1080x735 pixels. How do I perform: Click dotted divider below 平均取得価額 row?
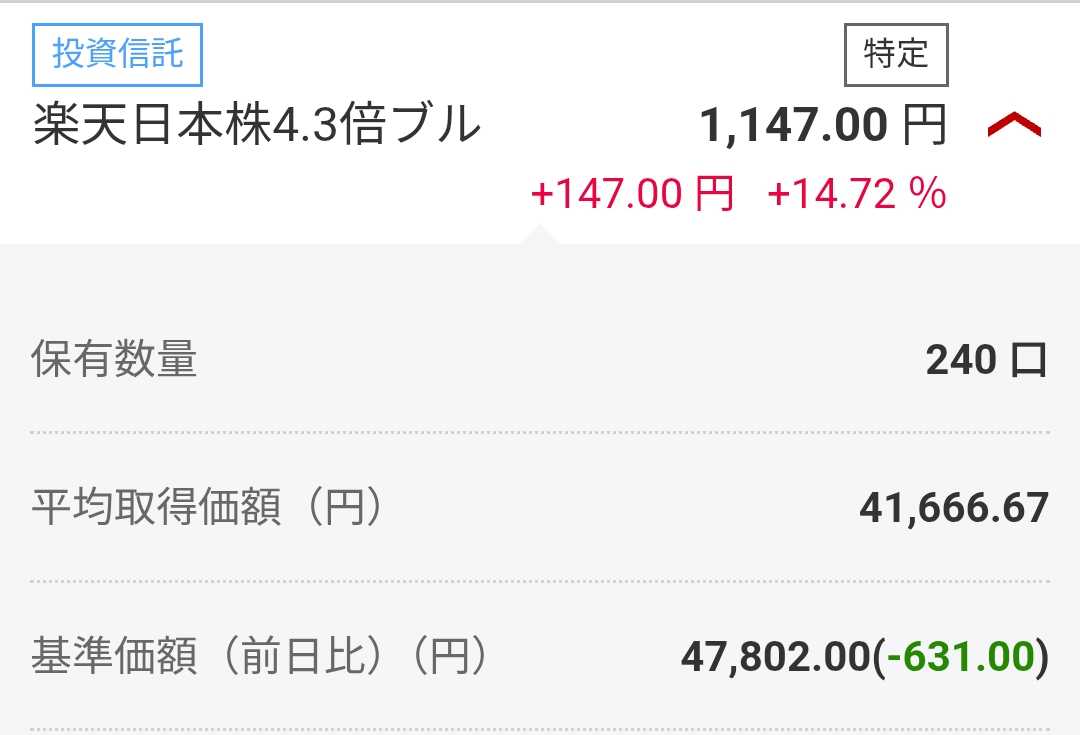tap(540, 581)
